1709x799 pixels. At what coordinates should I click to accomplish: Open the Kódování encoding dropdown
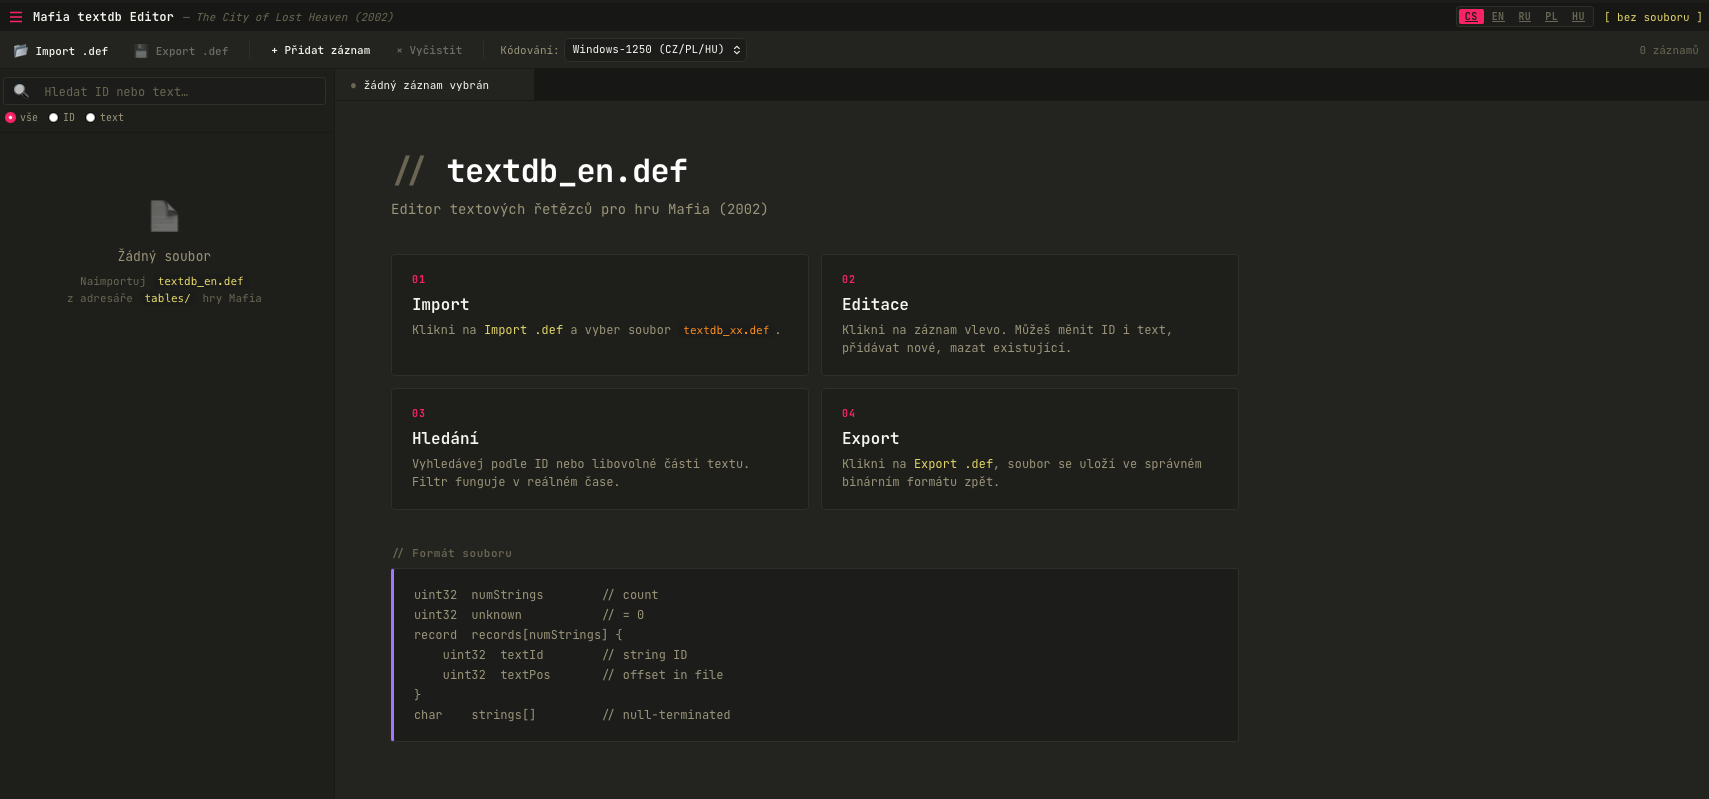click(655, 49)
